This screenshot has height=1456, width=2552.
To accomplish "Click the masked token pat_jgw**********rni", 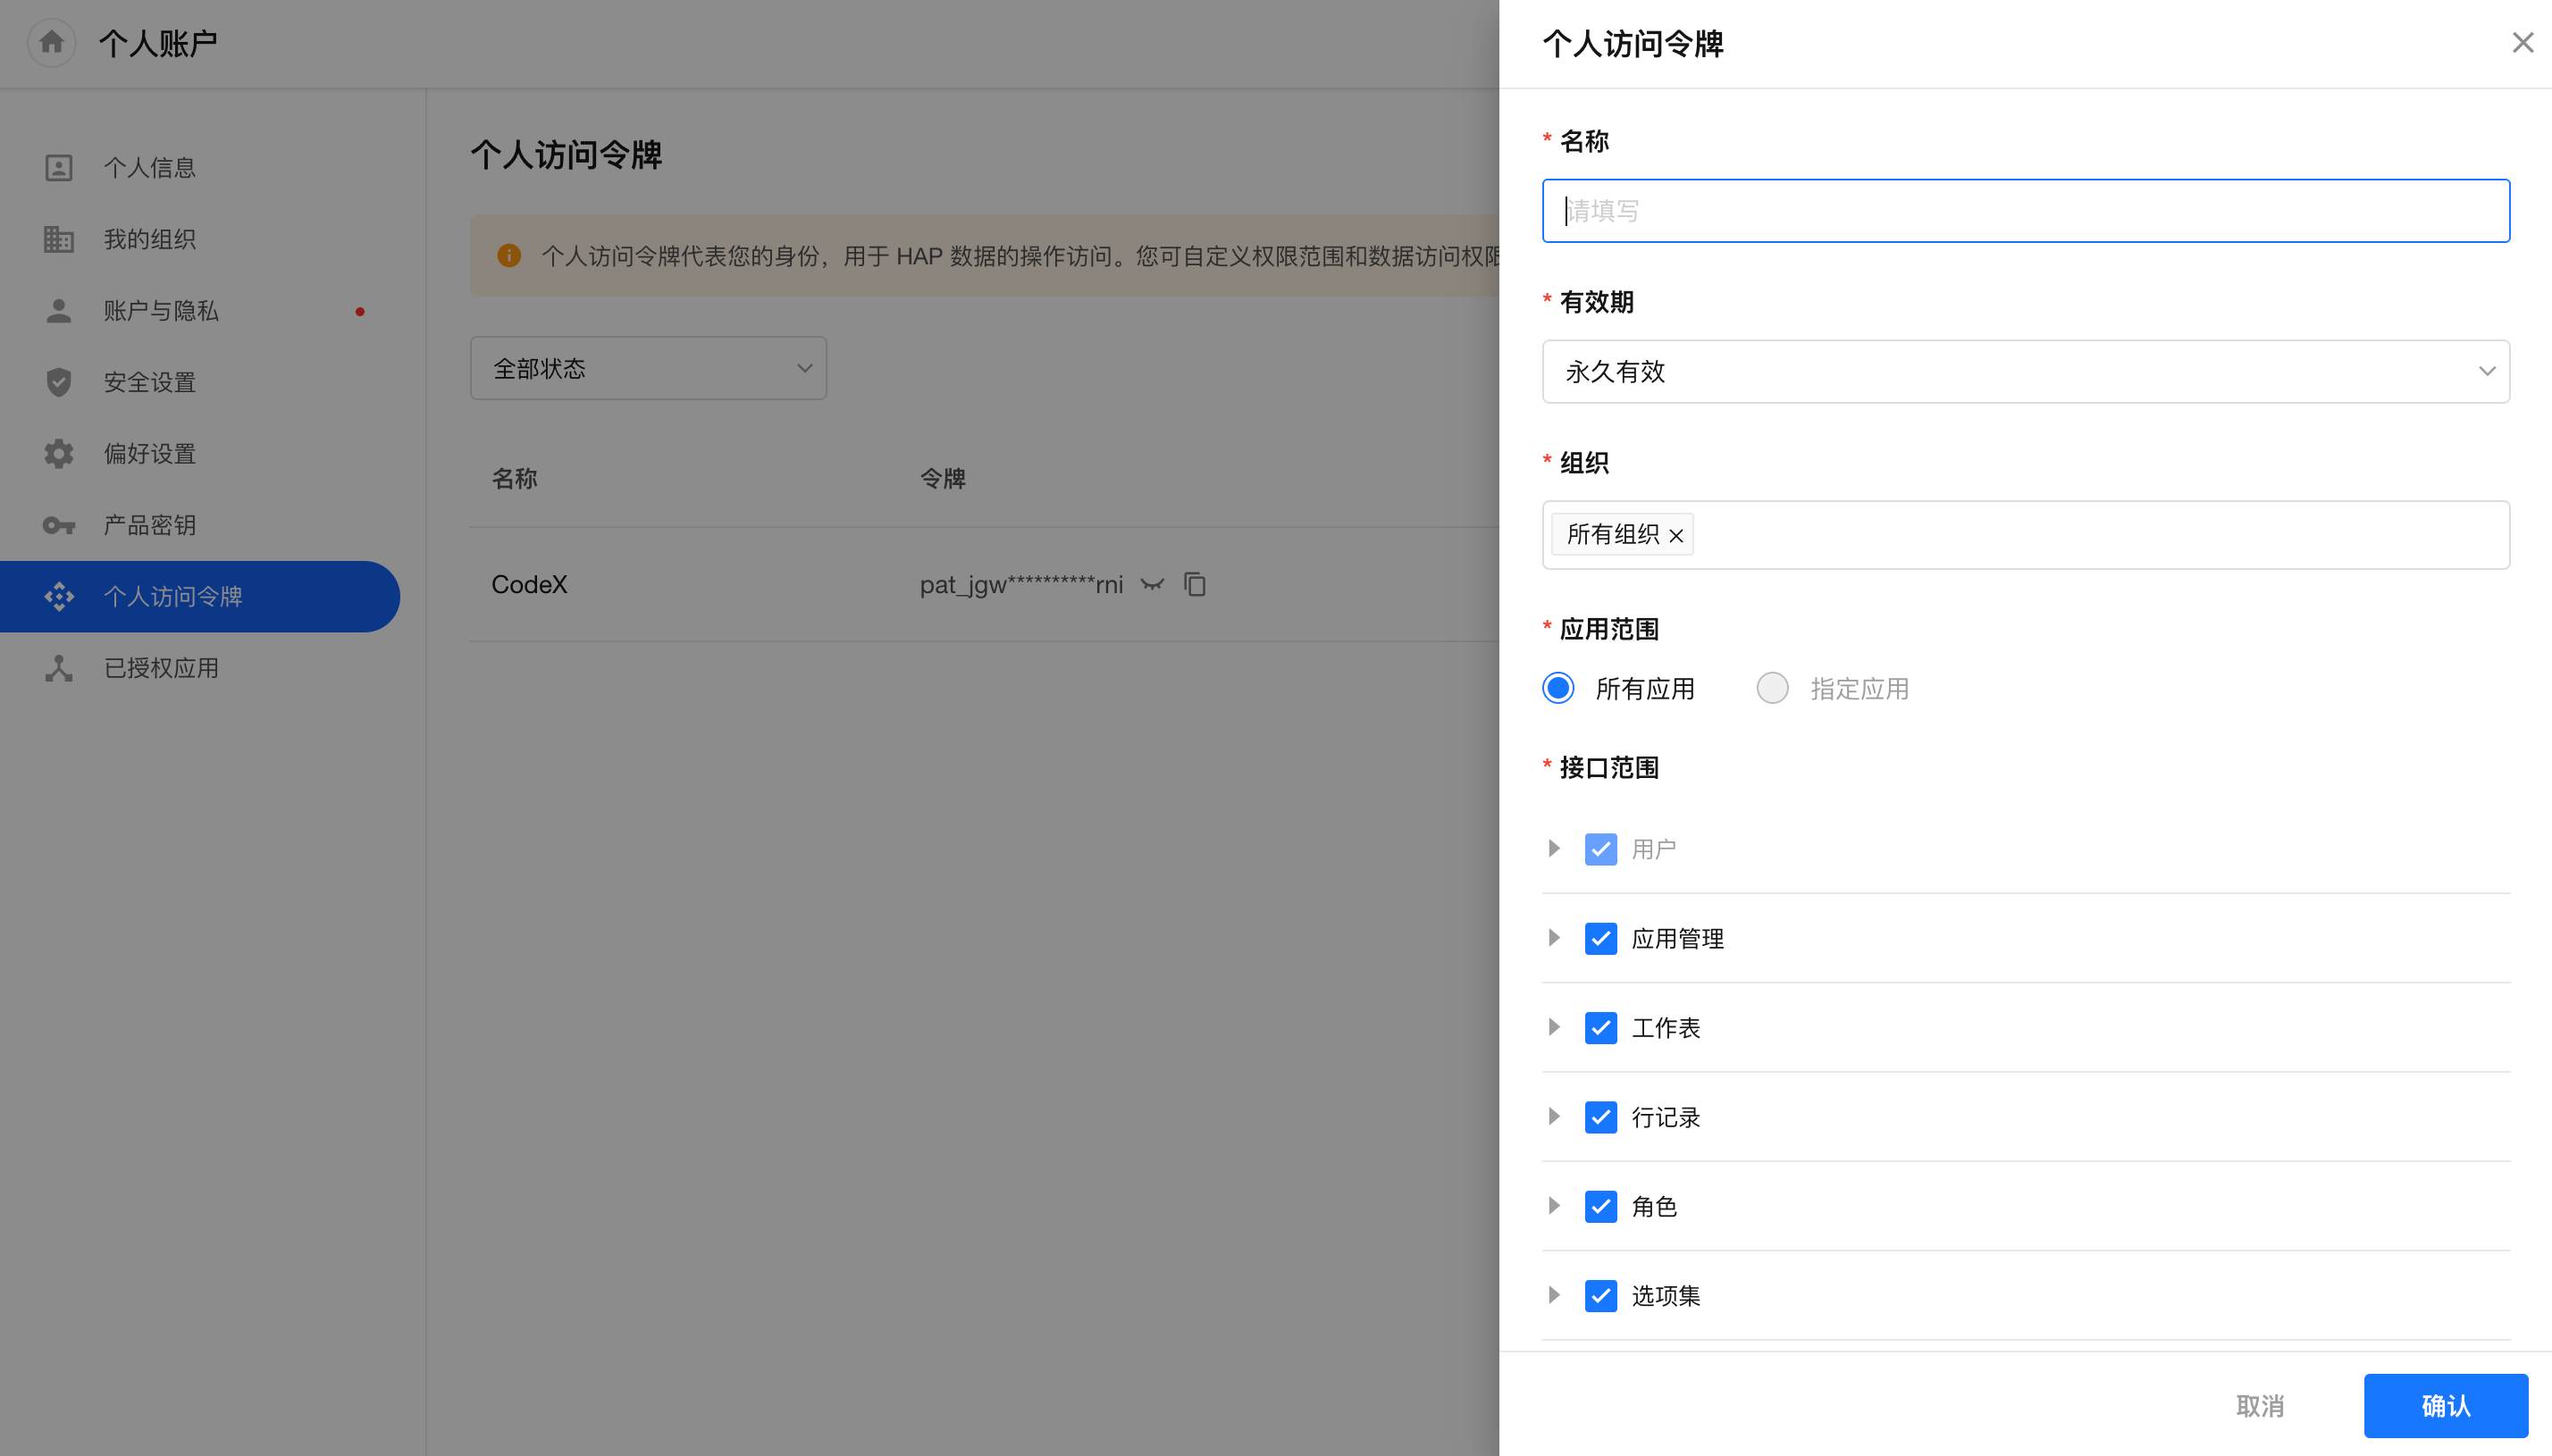I will (x=1021, y=584).
